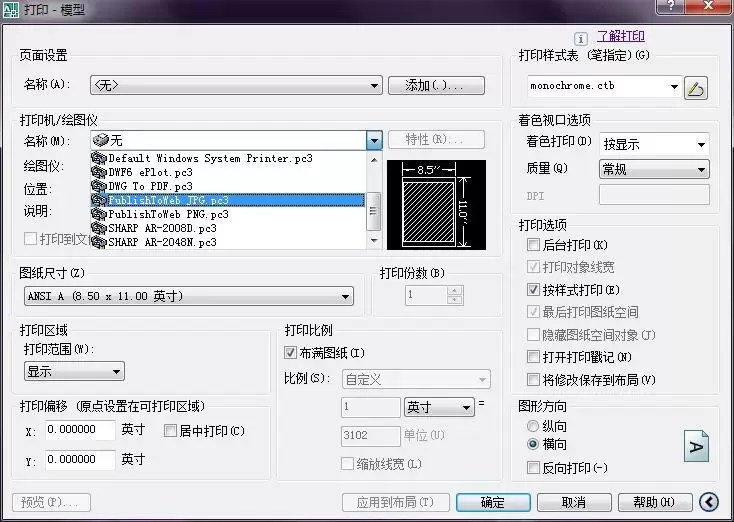Open the 了解打印 help link
The height and width of the screenshot is (522, 734).
pyautogui.click(x=623, y=37)
